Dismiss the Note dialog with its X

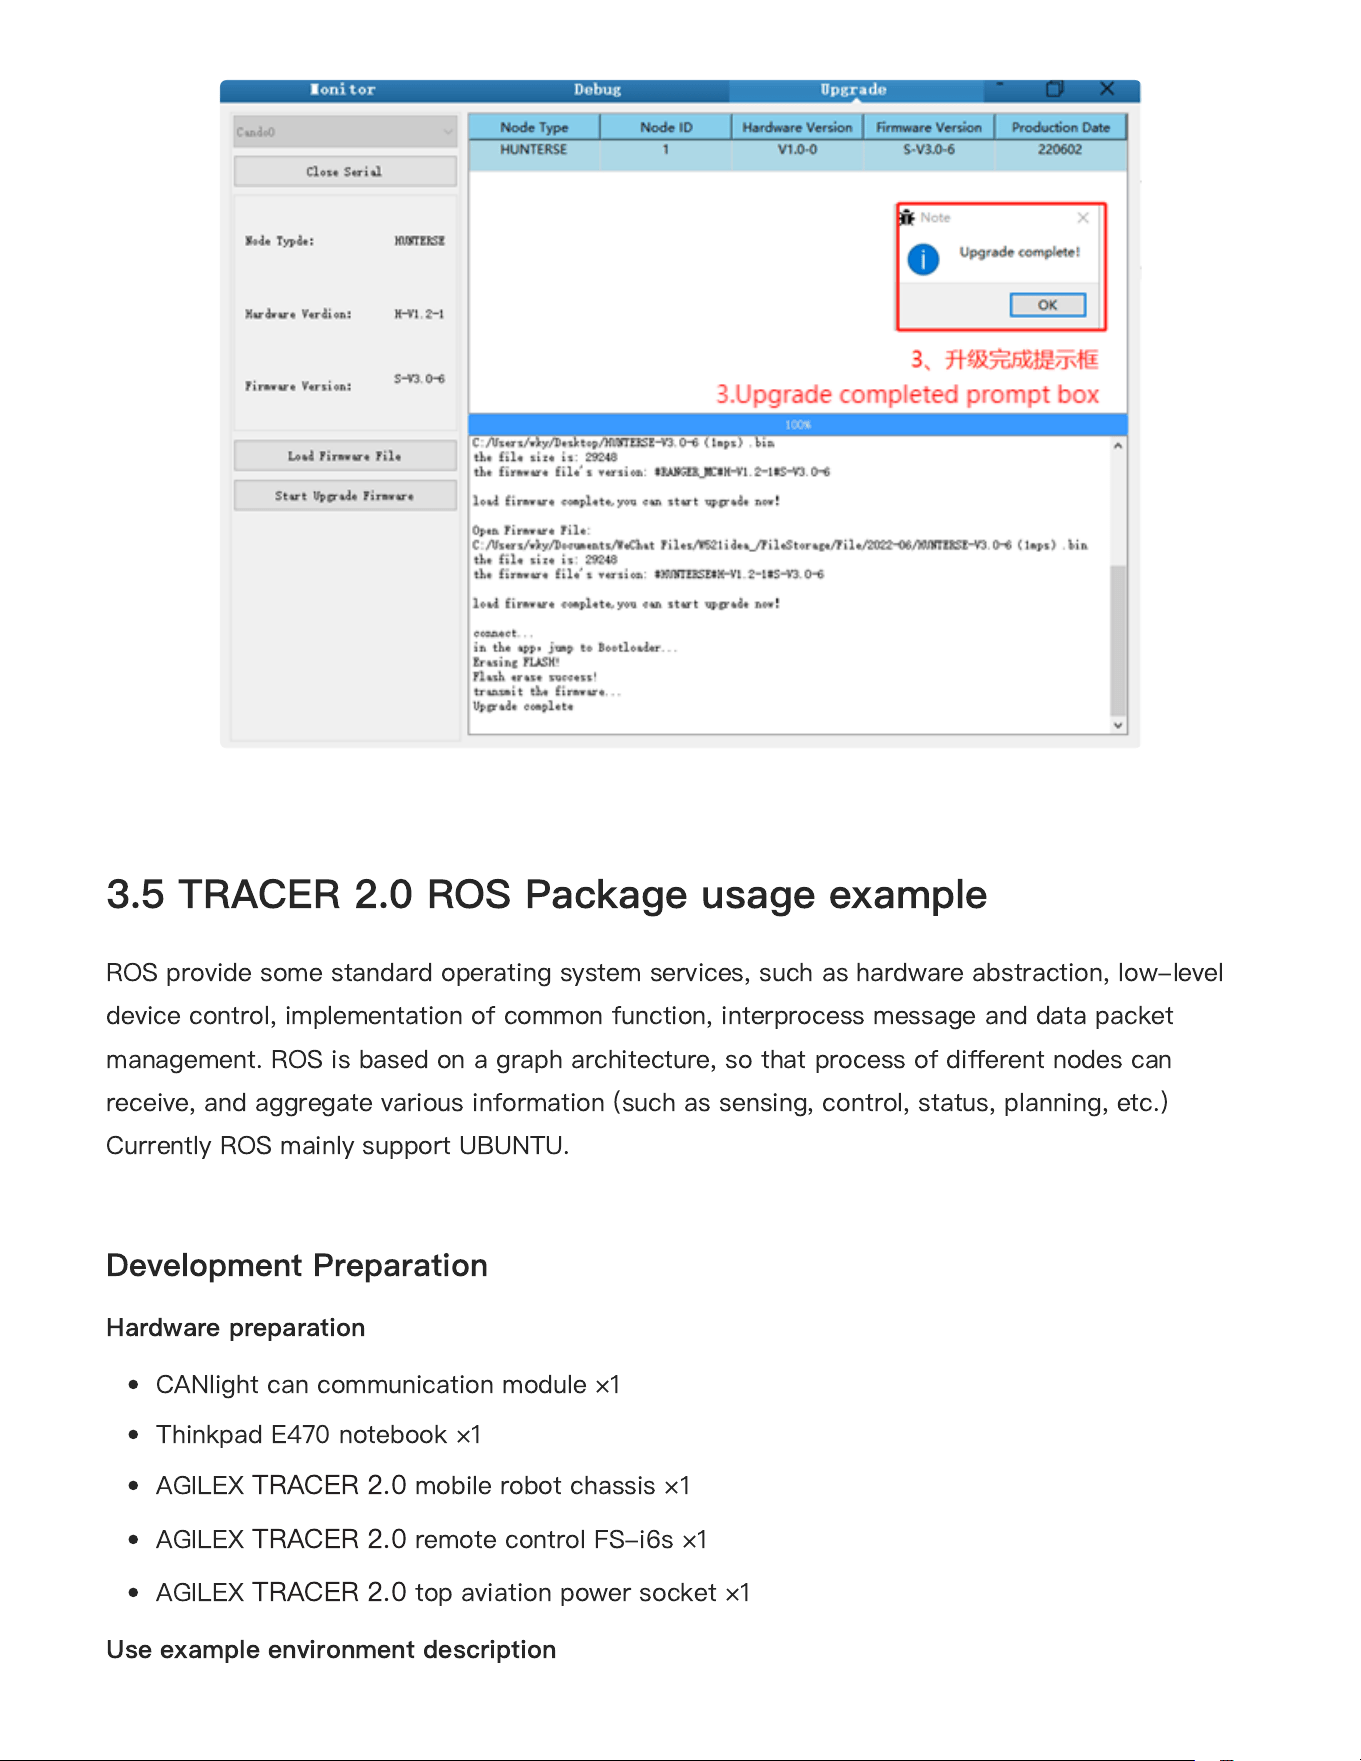[1083, 217]
